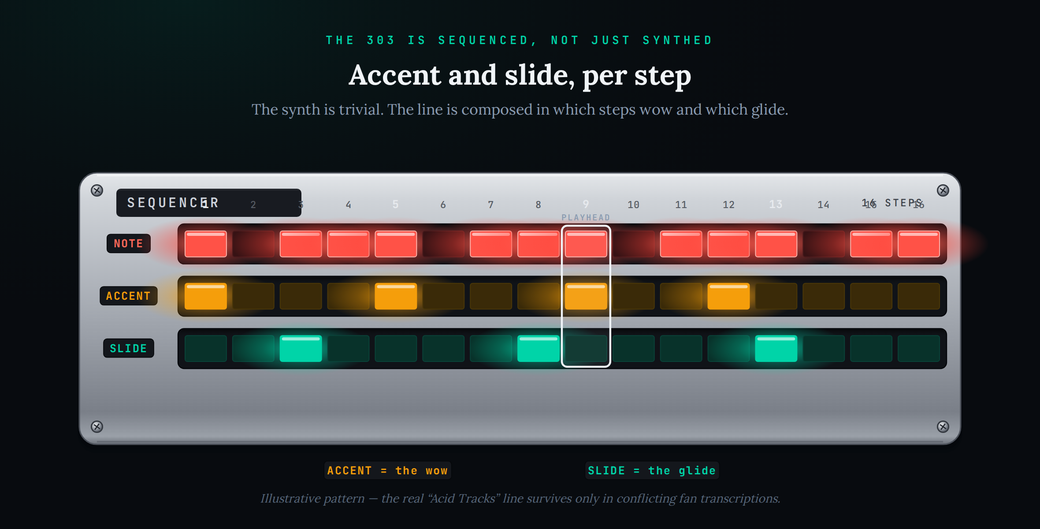Enable SLIDE on step 10
The width and height of the screenshot is (1040, 529).
[633, 349]
